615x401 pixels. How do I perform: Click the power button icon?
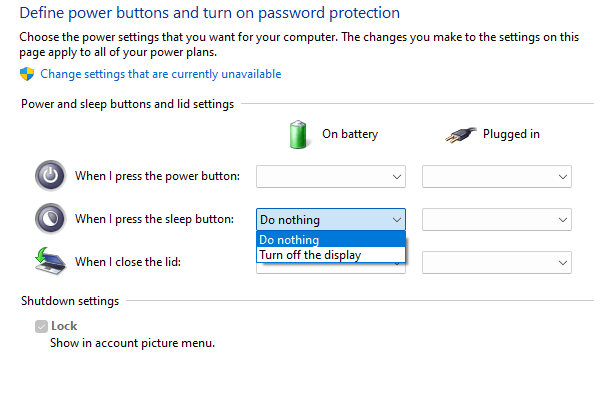[x=49, y=176]
